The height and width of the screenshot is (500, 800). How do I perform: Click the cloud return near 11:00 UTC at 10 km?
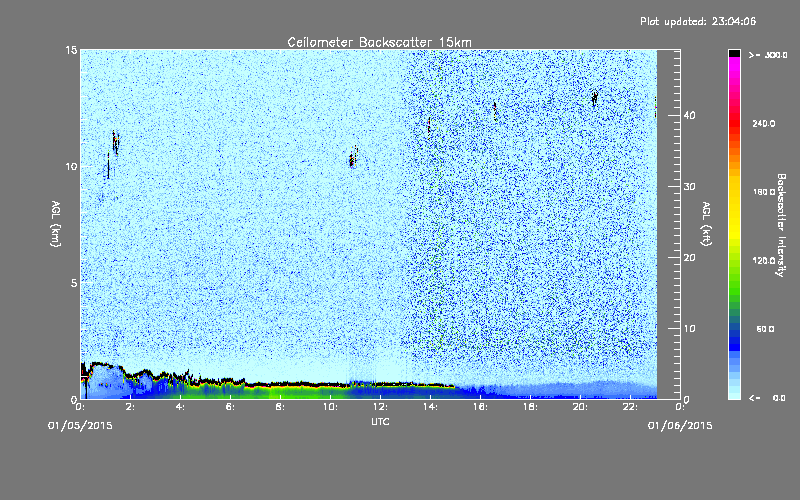(353, 158)
